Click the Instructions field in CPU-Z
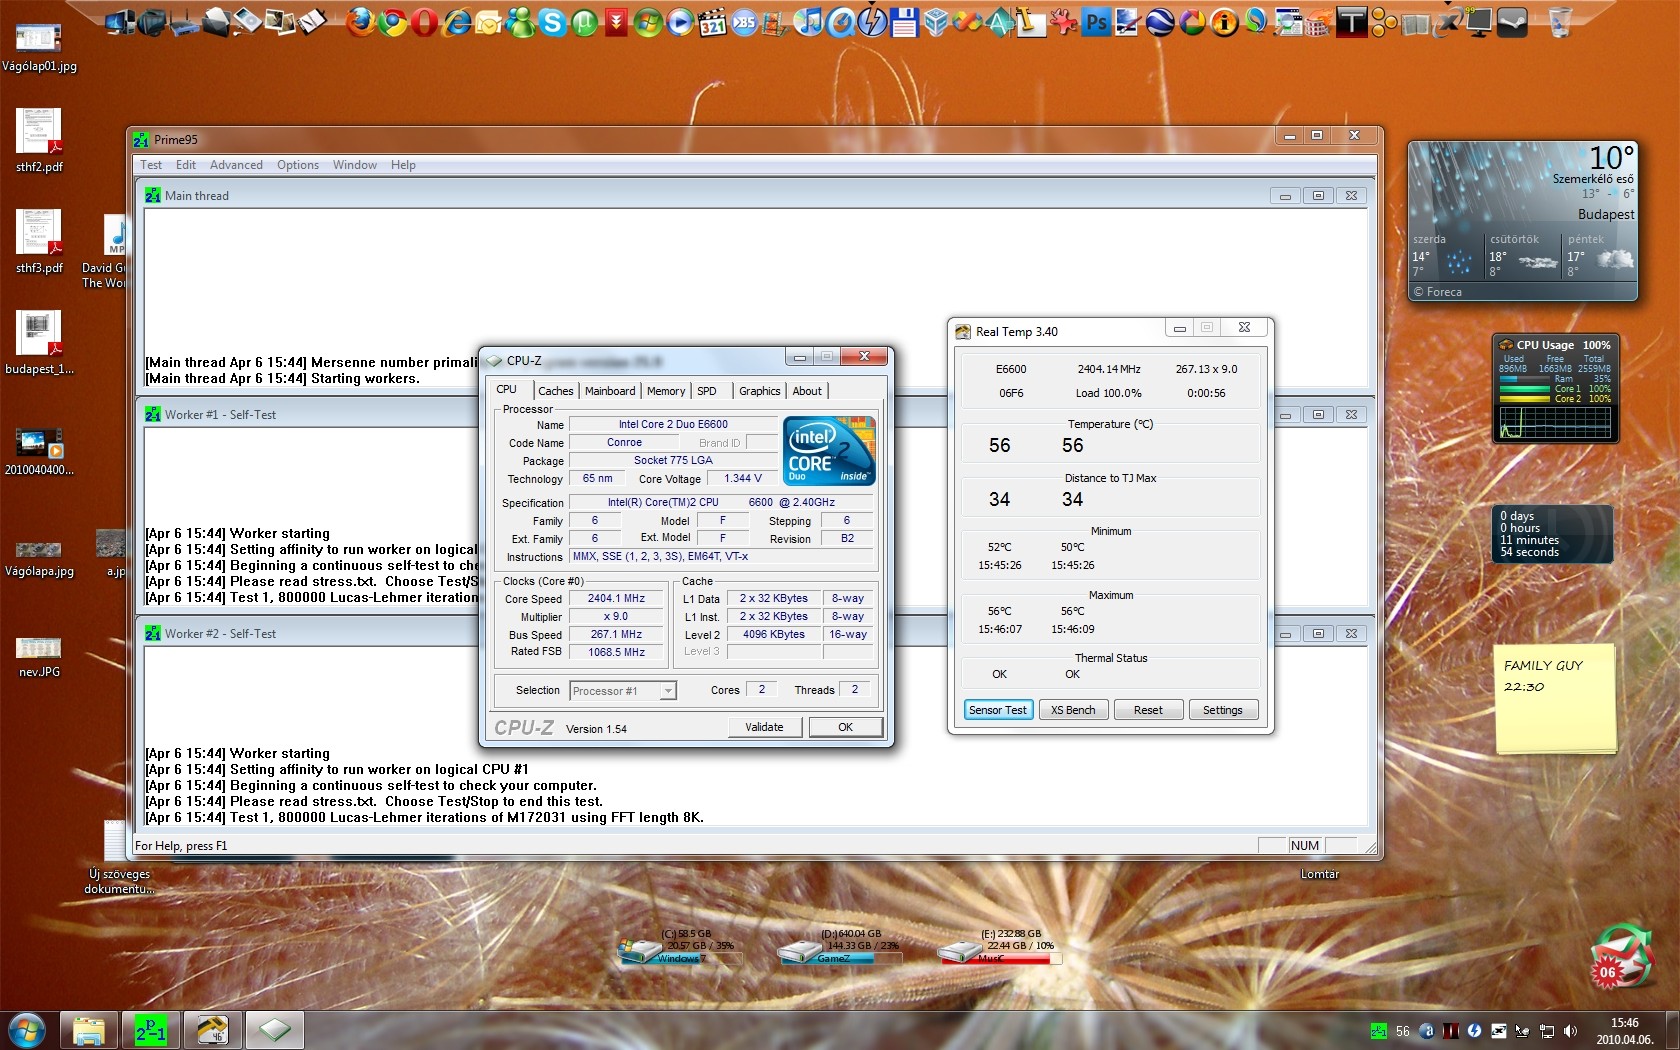1680x1050 pixels. (721, 557)
